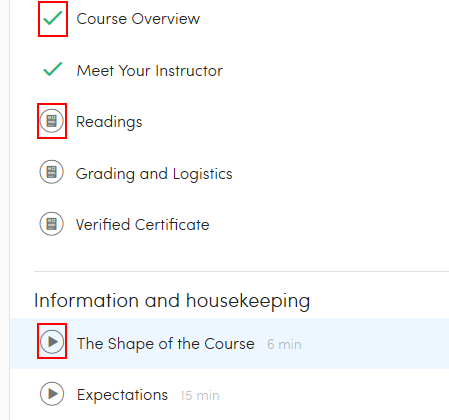Click the highlighted Shape of the Course row background
The image size is (449, 420).
[229, 343]
